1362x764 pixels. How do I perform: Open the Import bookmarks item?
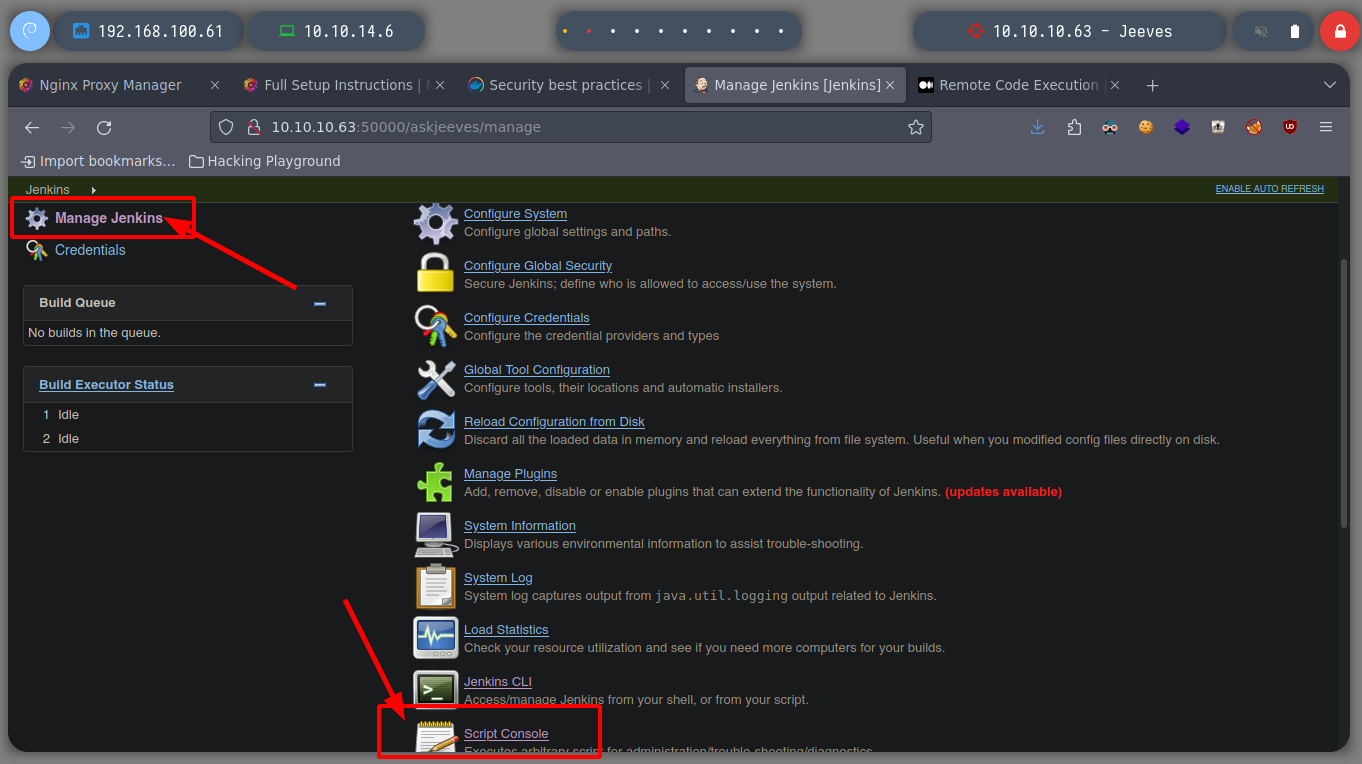click(98, 161)
